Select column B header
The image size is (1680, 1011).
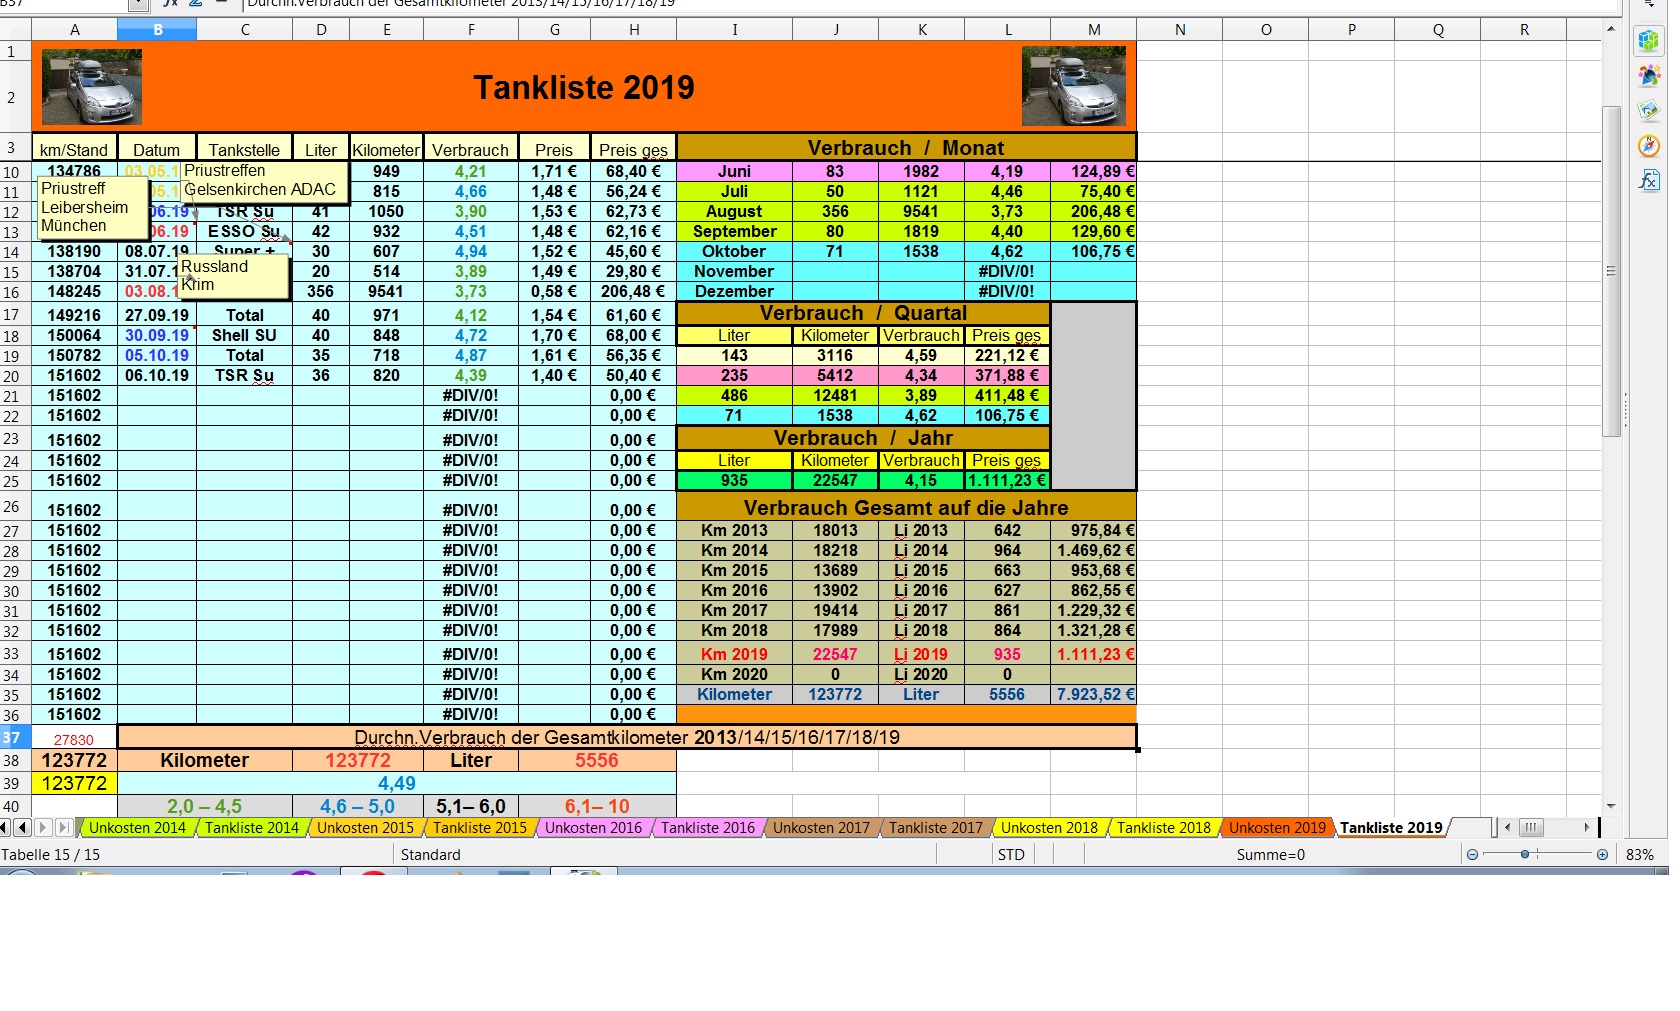click(x=157, y=30)
